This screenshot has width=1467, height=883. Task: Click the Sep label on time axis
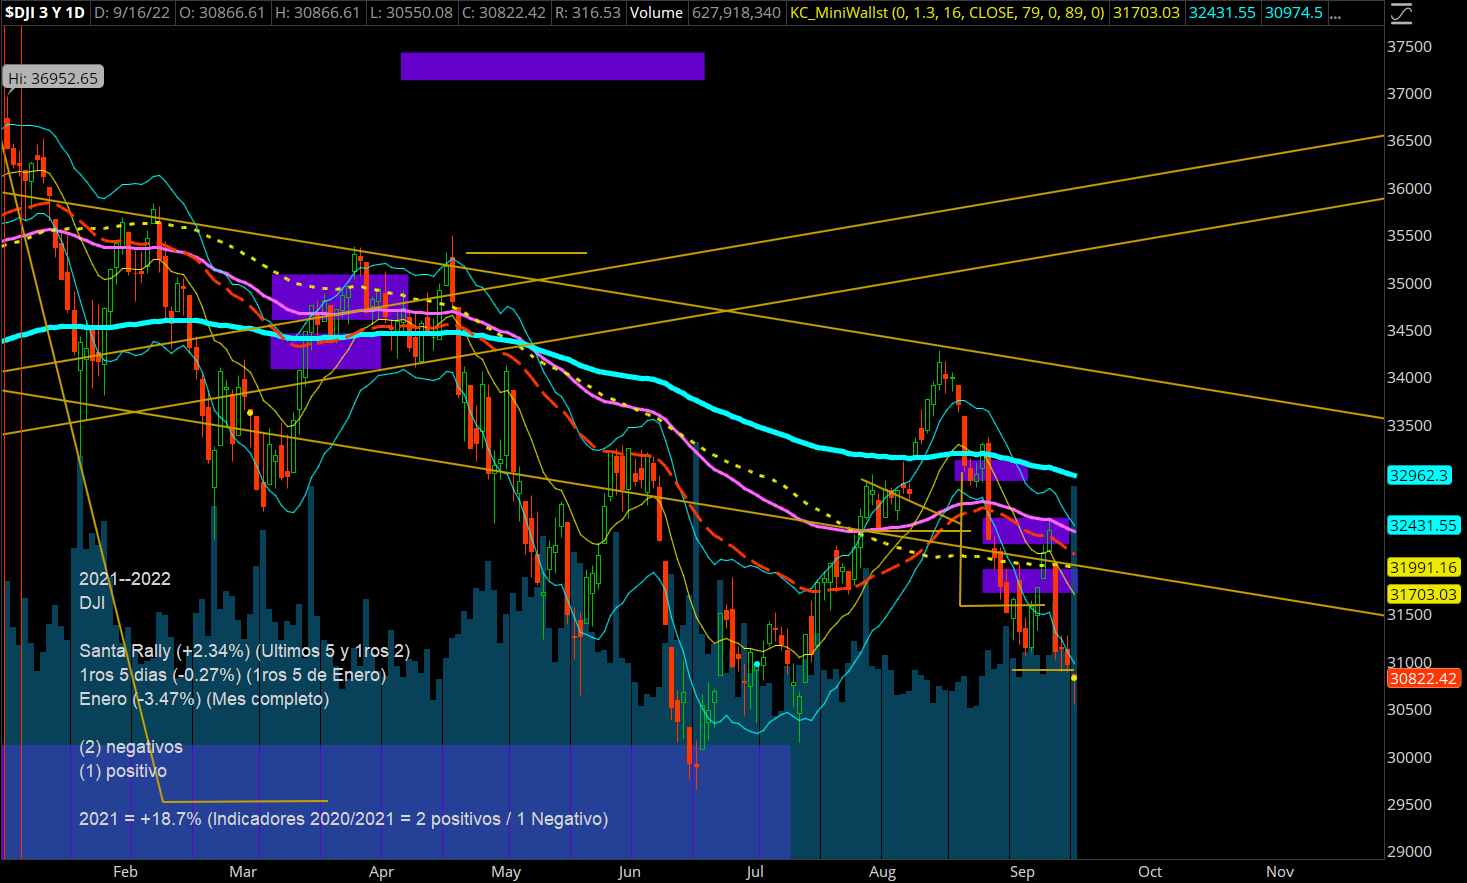pos(1022,872)
